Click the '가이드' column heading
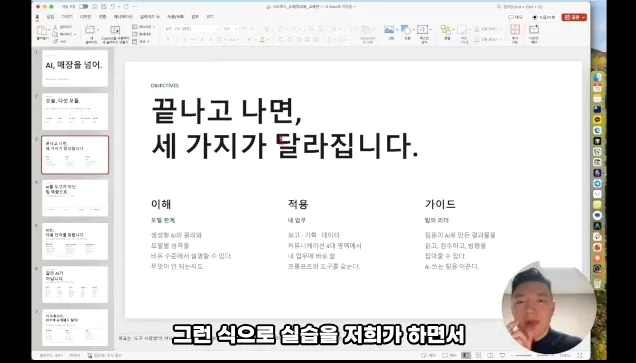 pyautogui.click(x=440, y=204)
